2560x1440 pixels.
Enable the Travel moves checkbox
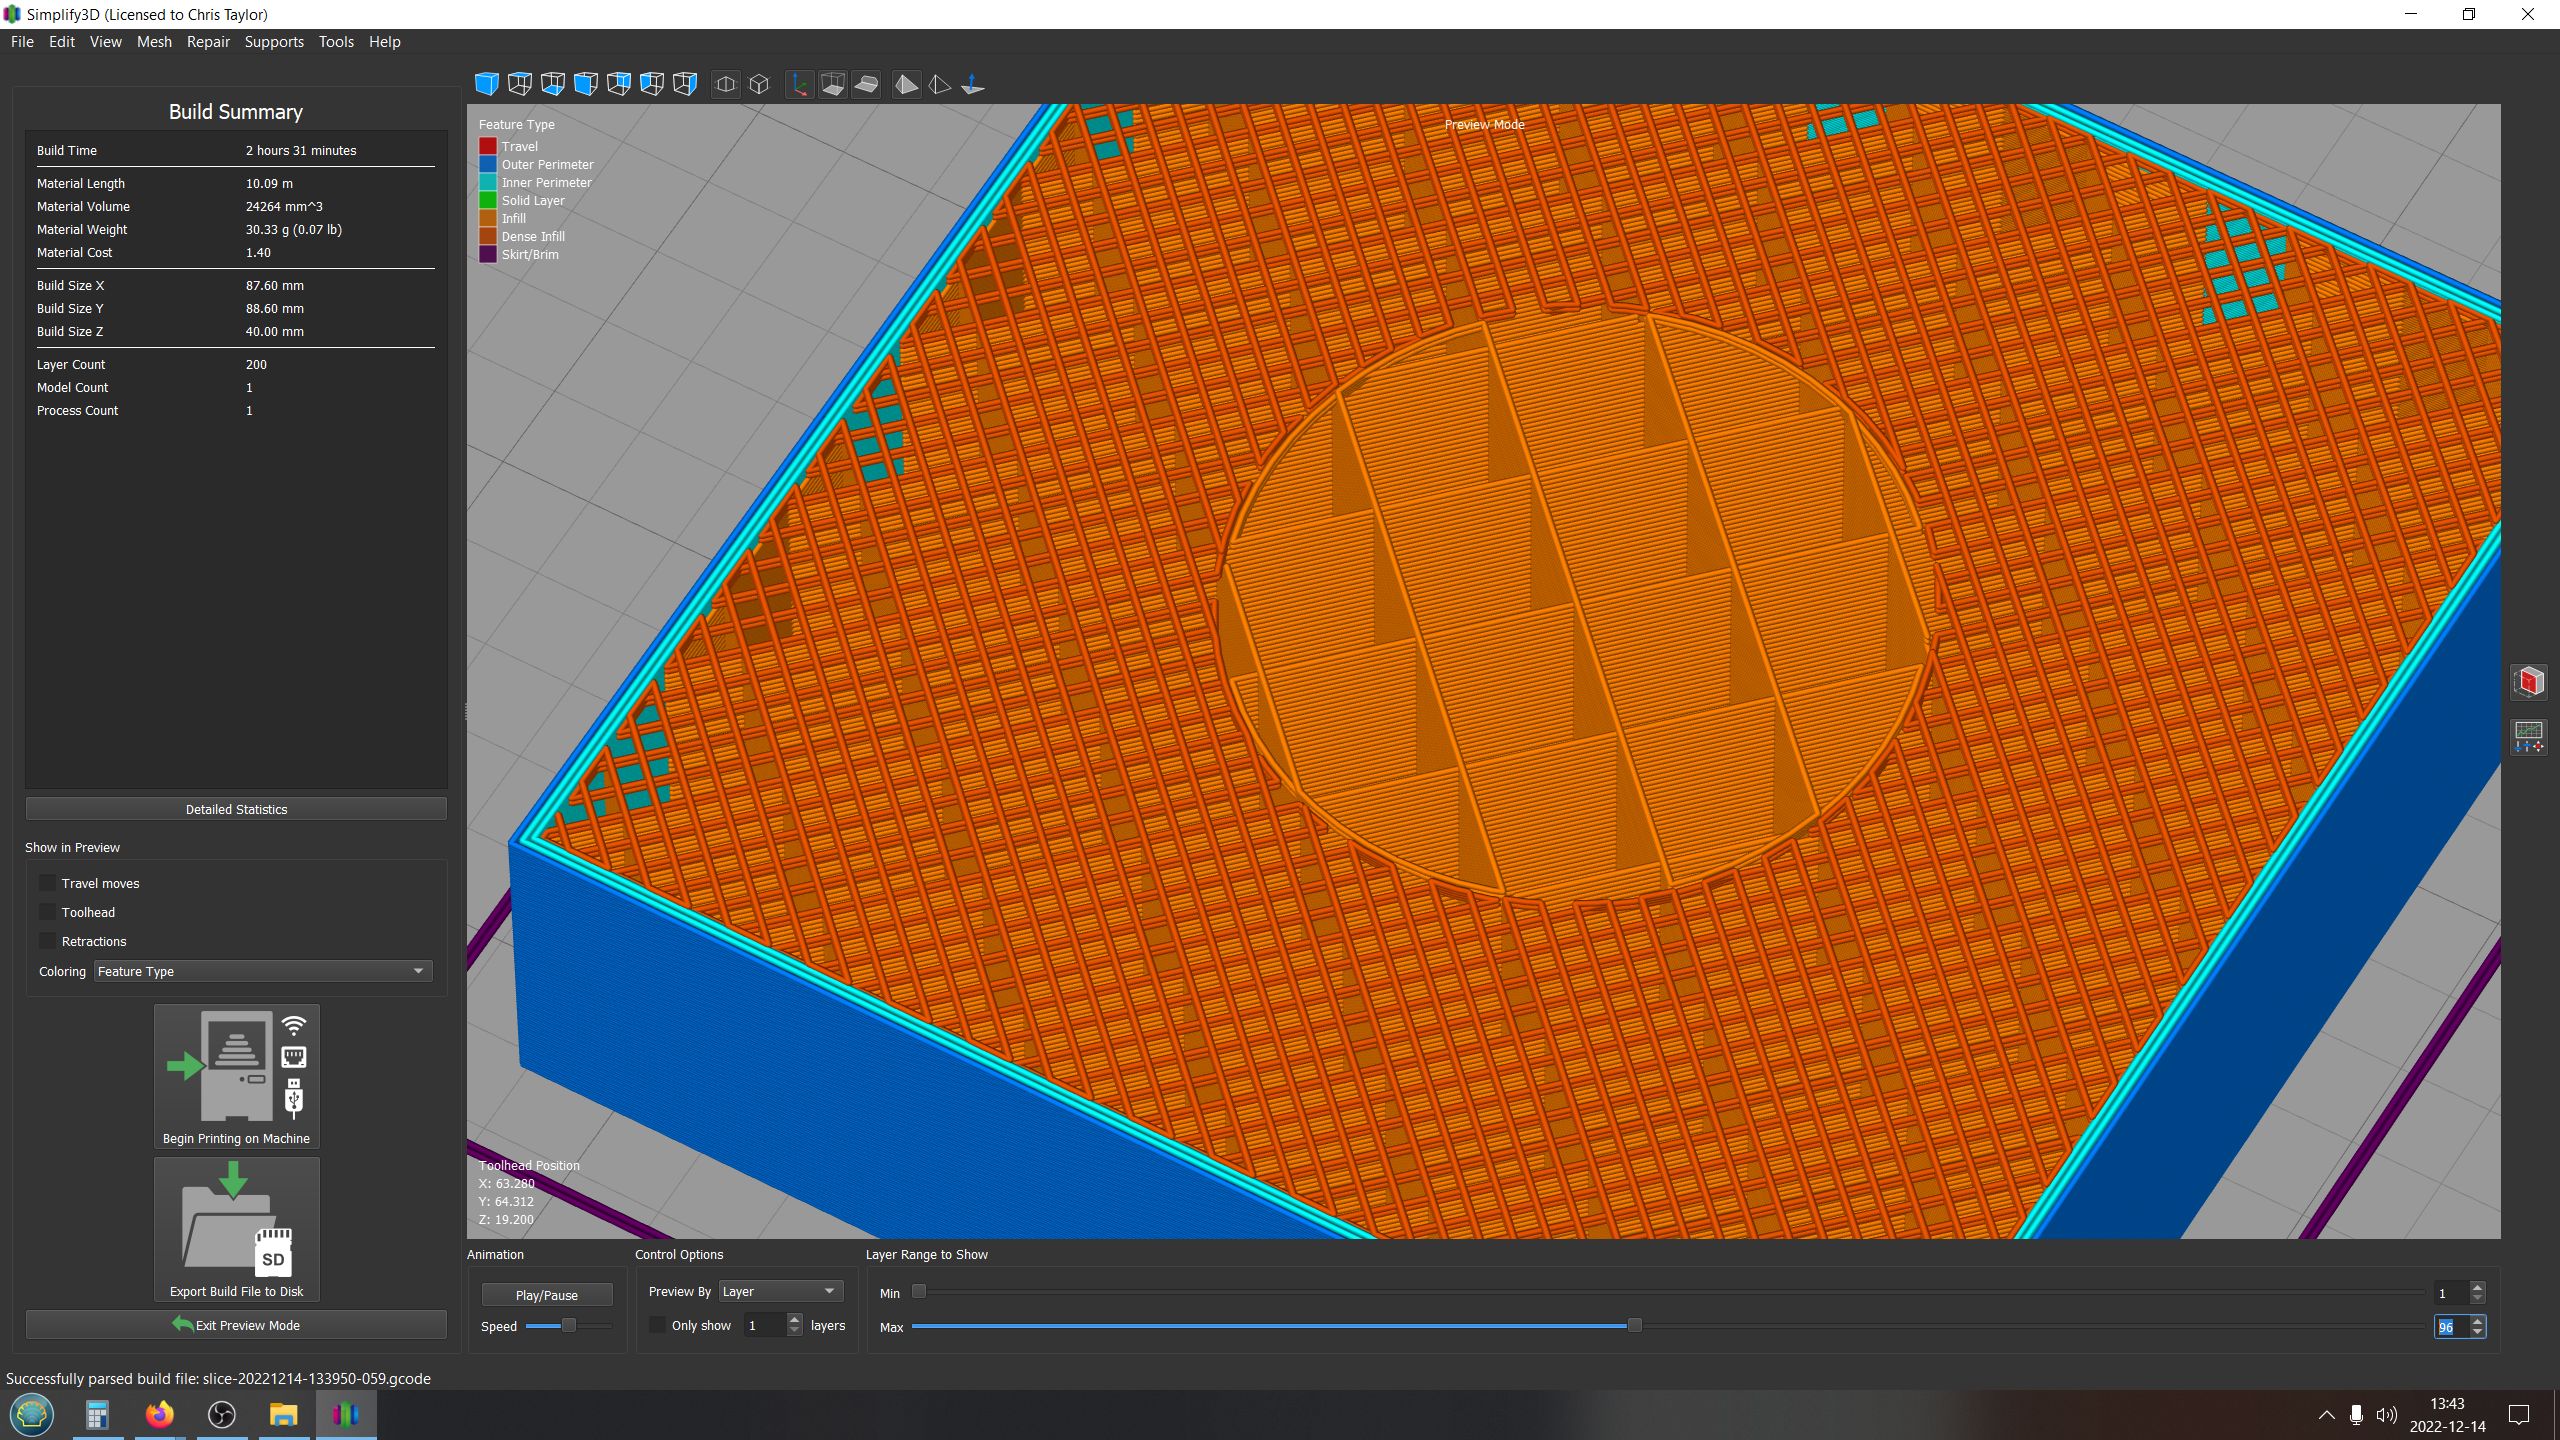47,883
